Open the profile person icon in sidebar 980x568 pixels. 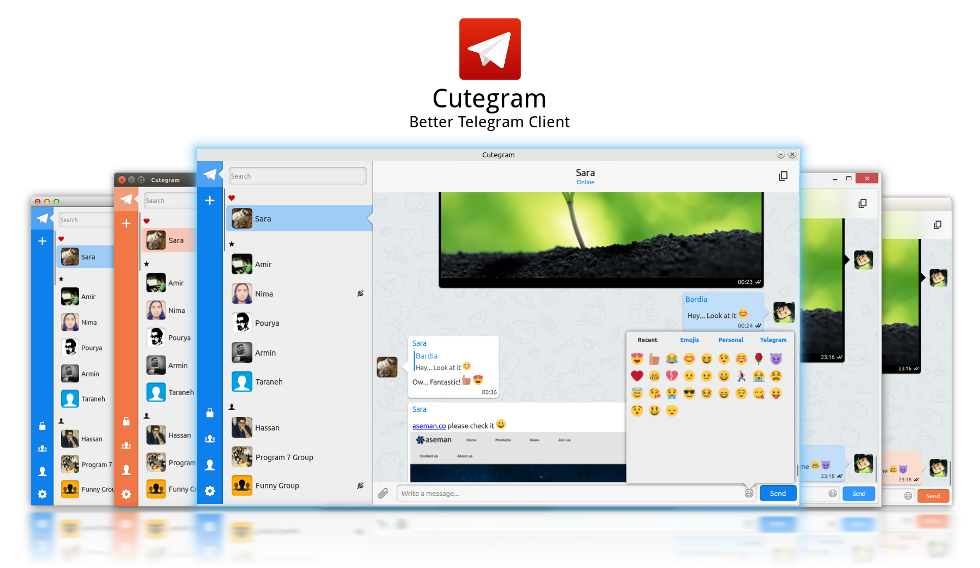[210, 465]
